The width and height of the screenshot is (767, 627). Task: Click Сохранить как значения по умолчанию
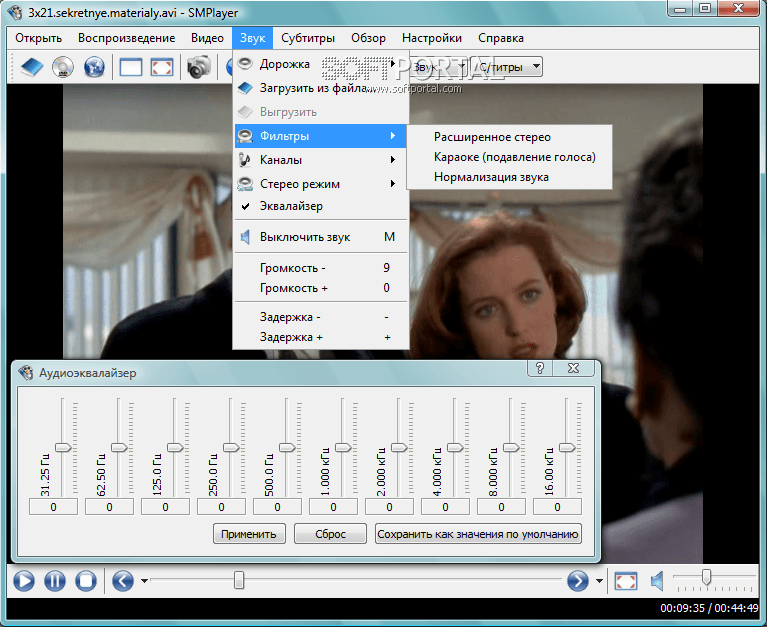point(478,534)
